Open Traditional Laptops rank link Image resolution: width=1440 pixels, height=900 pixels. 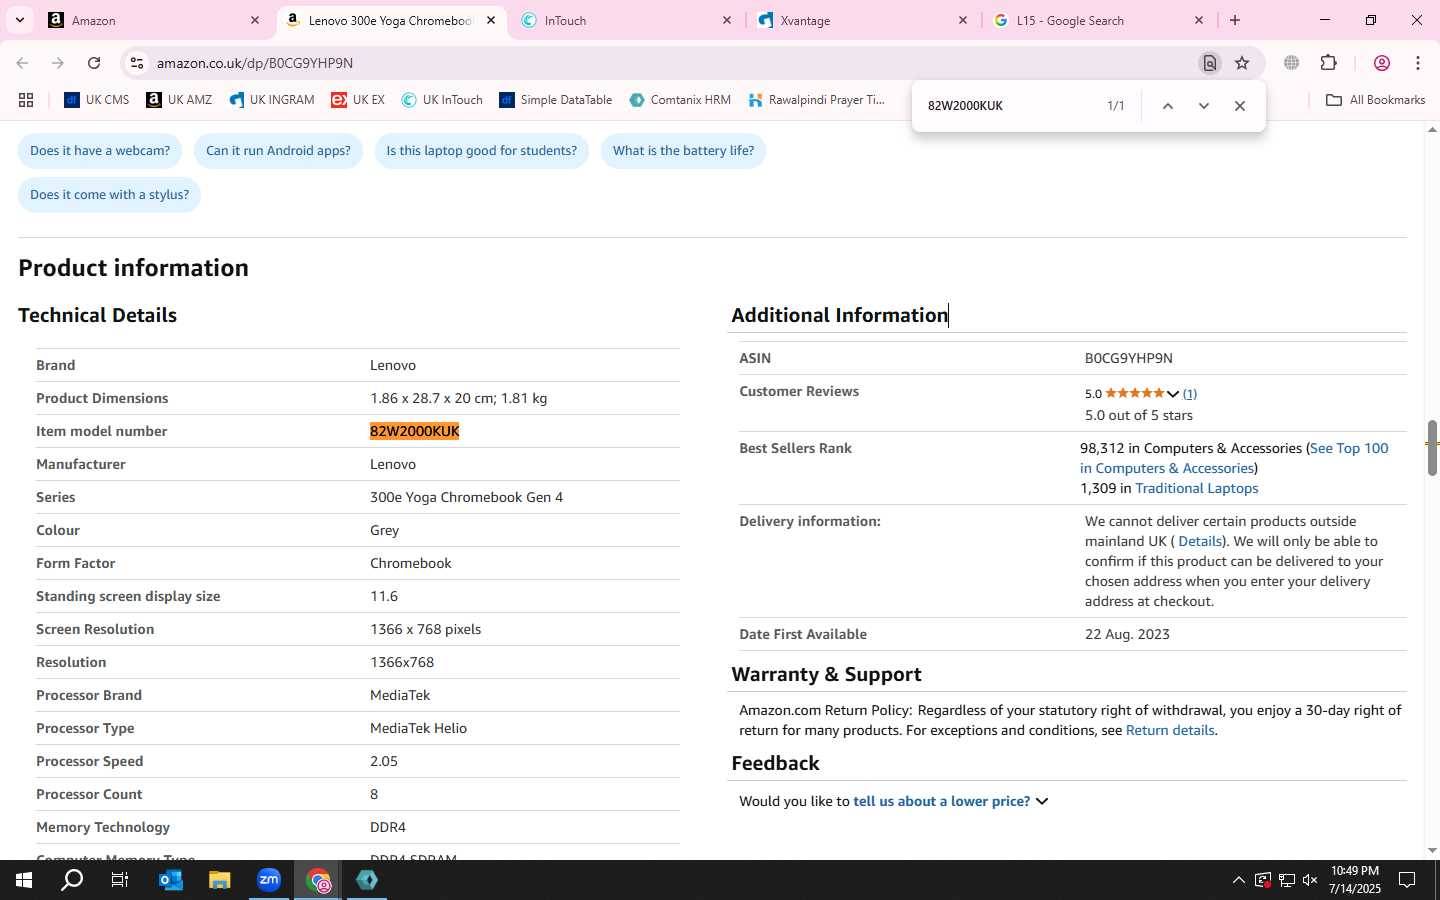click(x=1197, y=488)
